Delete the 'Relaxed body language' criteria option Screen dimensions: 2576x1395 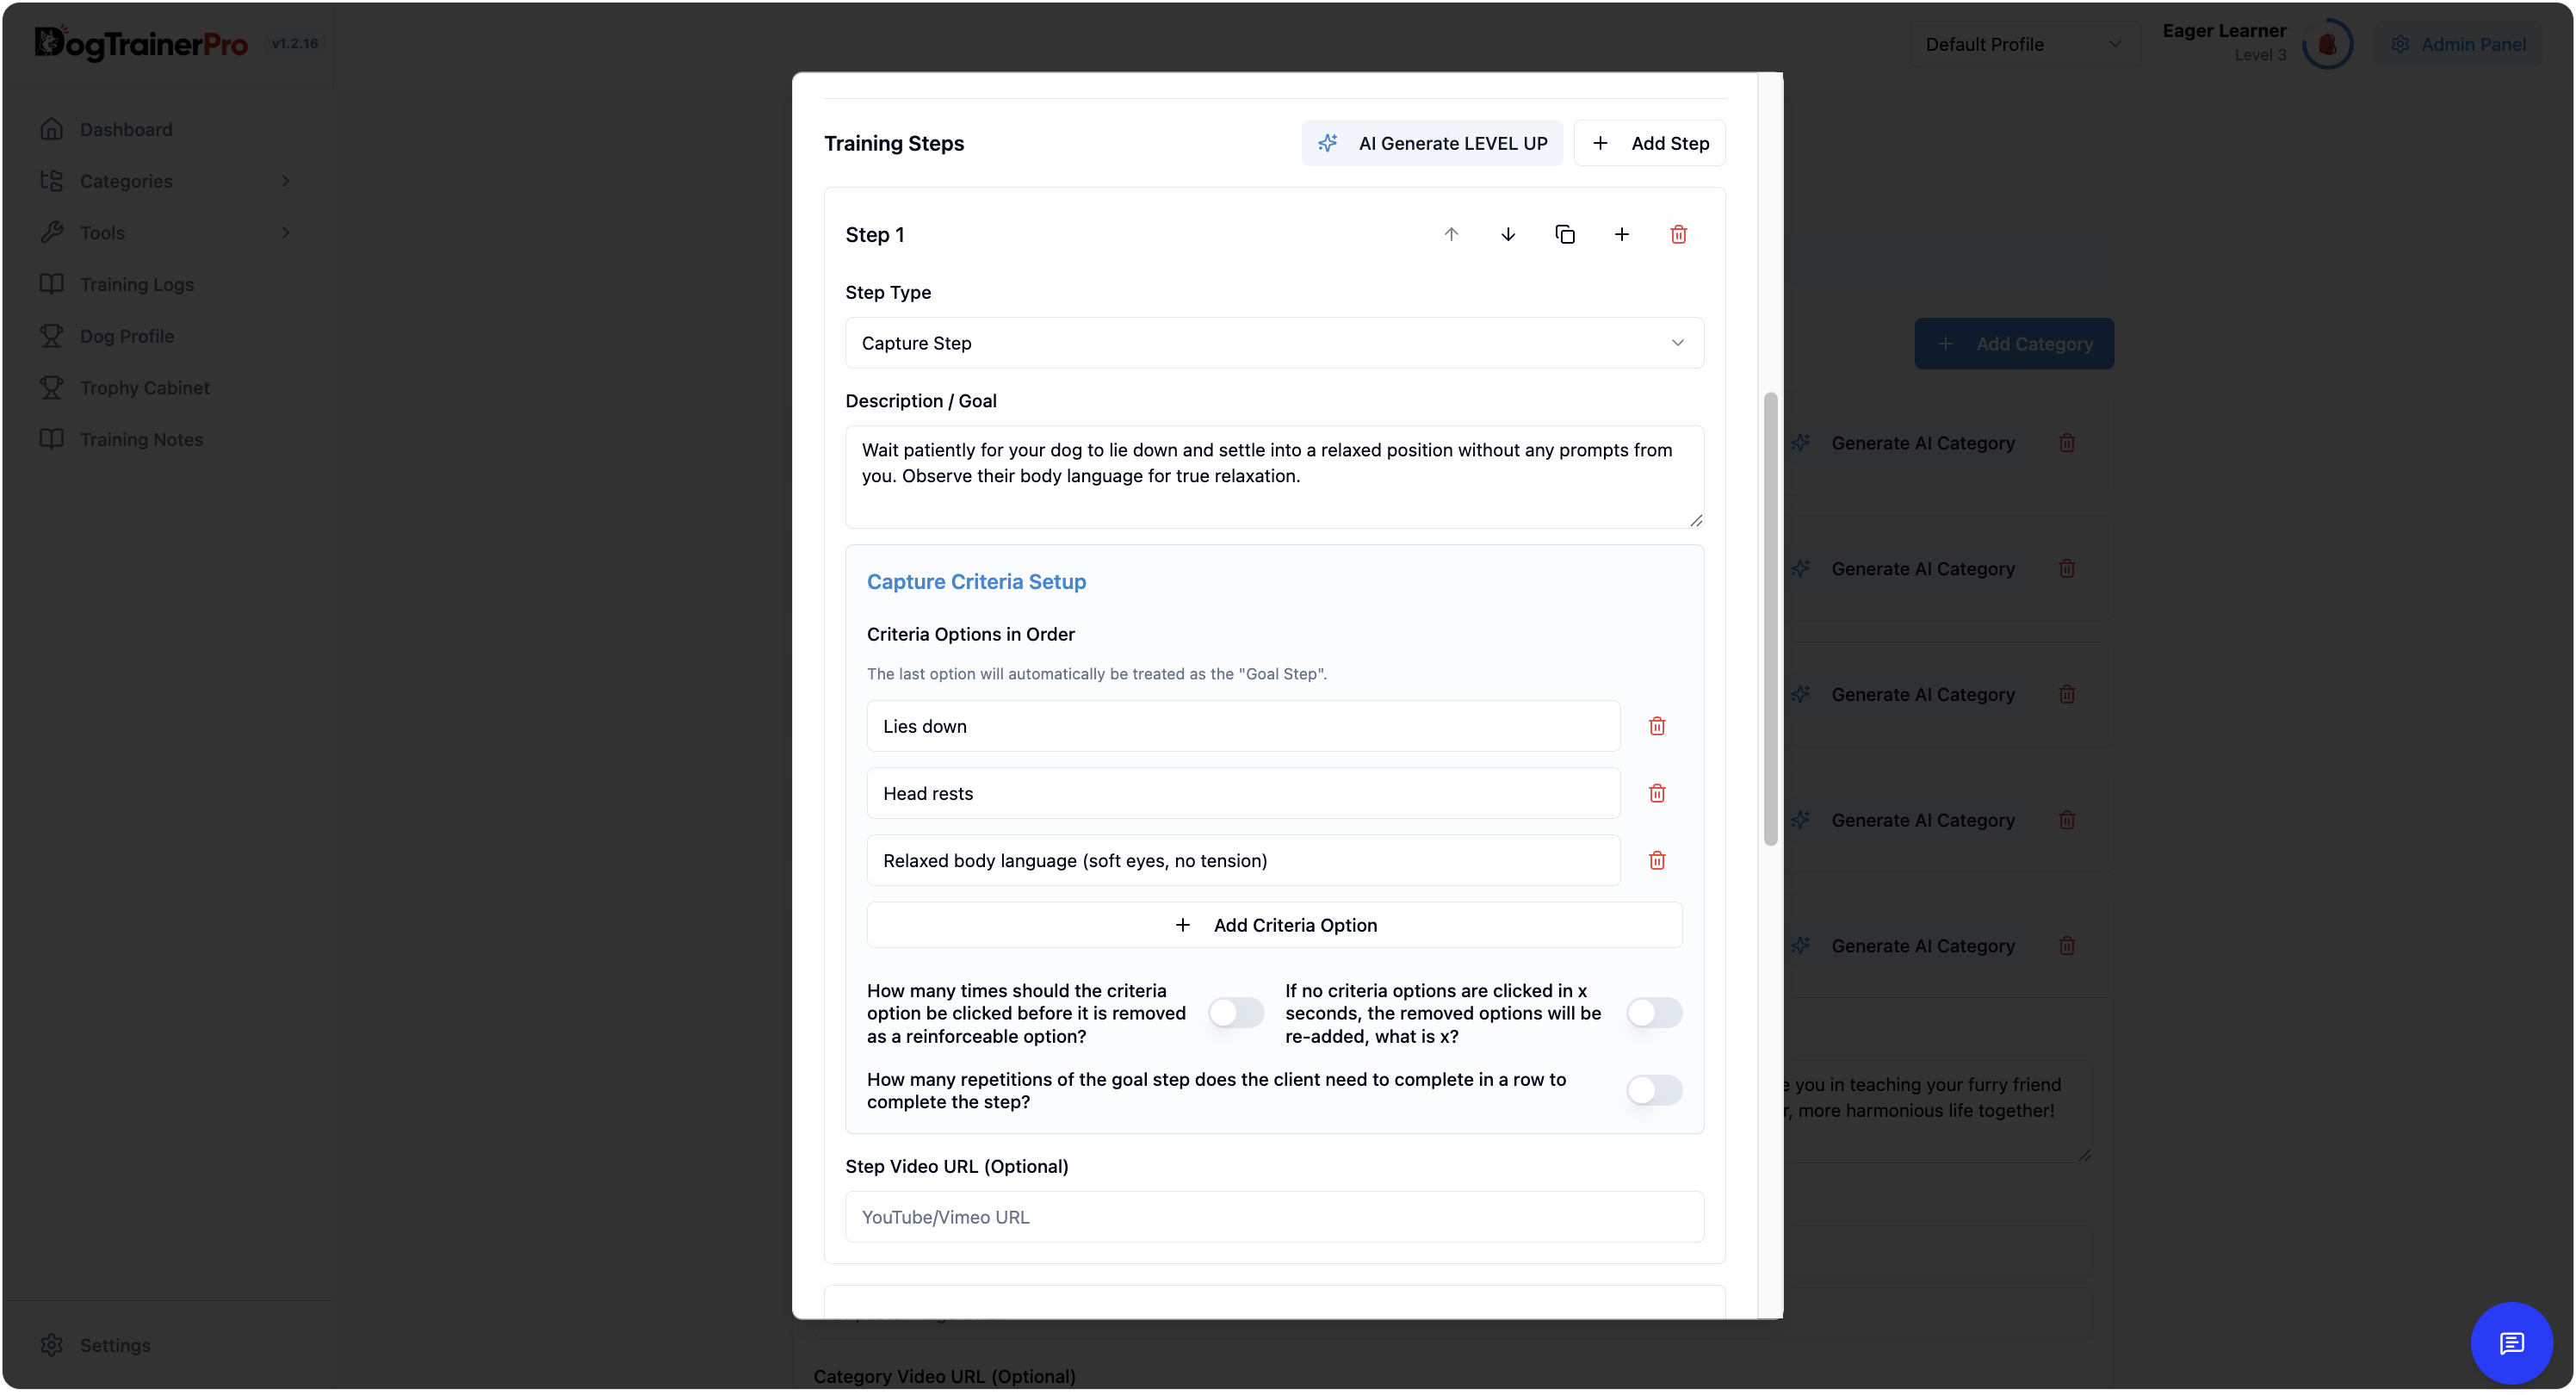coord(1657,861)
